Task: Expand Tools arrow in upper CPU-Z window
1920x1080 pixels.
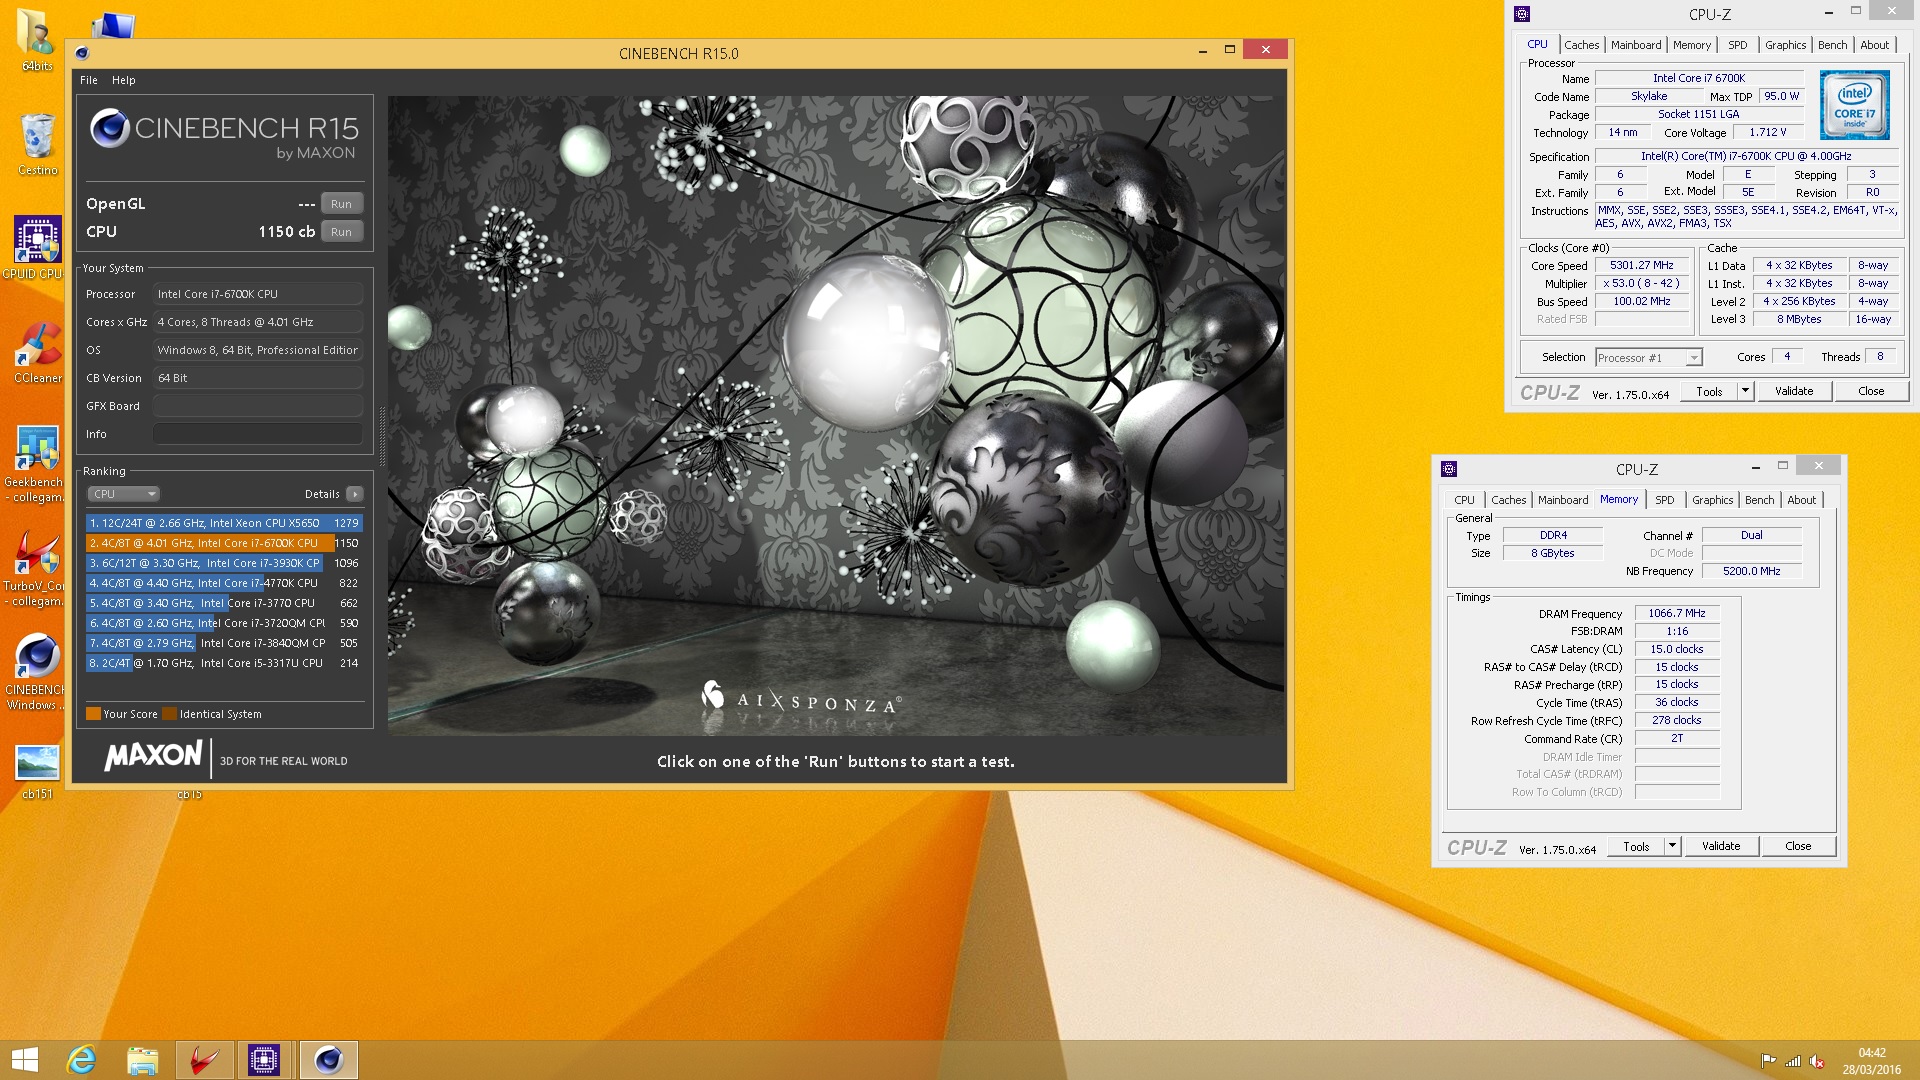Action: pos(1746,391)
